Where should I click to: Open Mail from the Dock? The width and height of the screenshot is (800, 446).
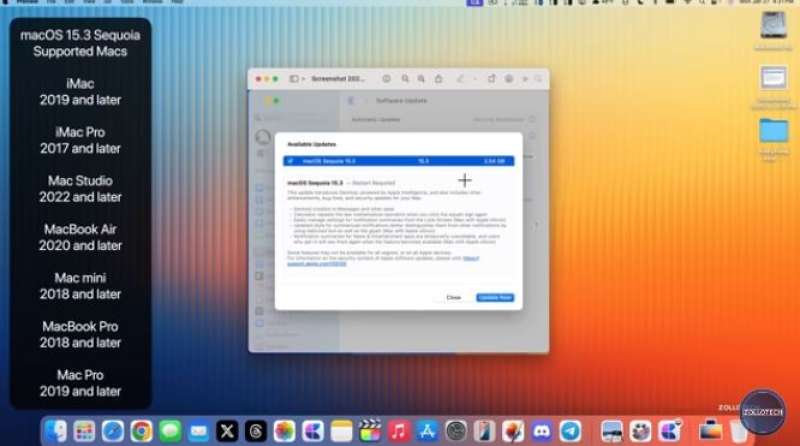(x=198, y=432)
